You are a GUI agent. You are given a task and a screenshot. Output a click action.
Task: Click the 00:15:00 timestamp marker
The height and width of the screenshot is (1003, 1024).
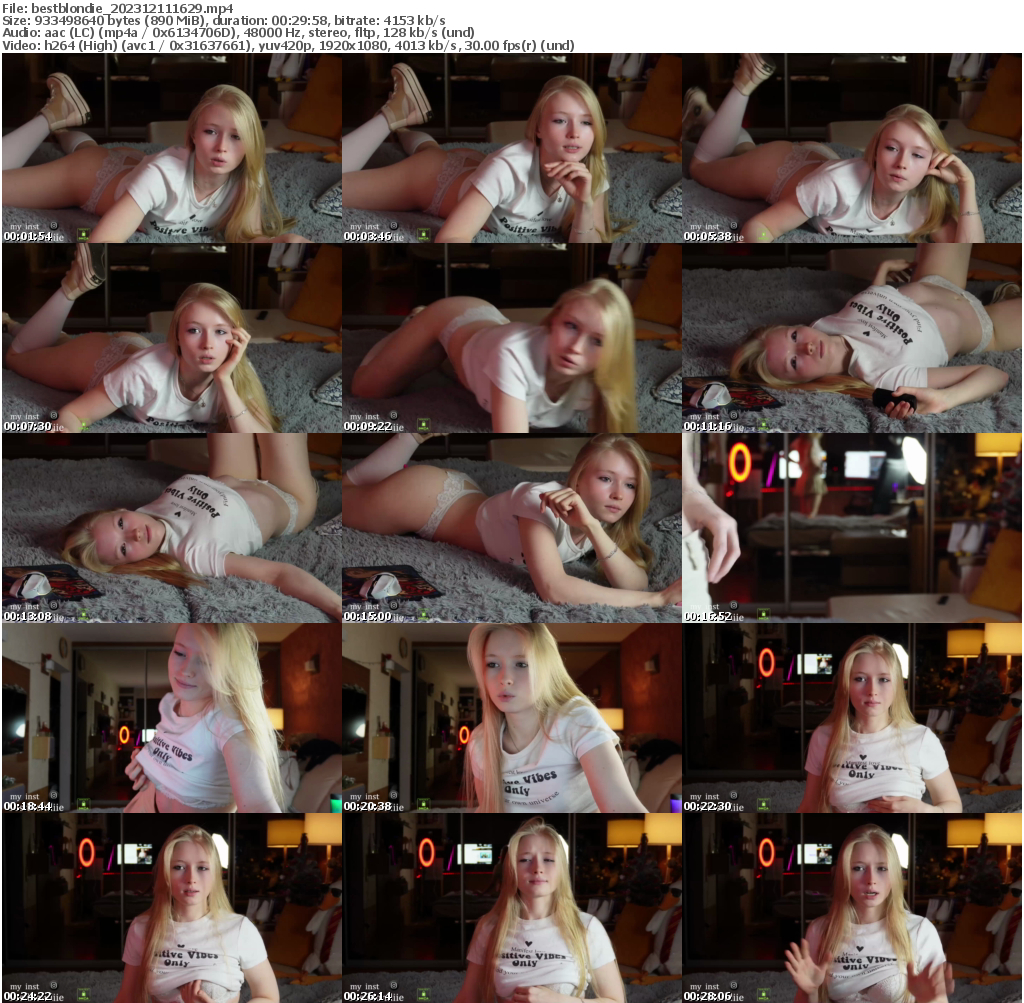click(x=369, y=617)
